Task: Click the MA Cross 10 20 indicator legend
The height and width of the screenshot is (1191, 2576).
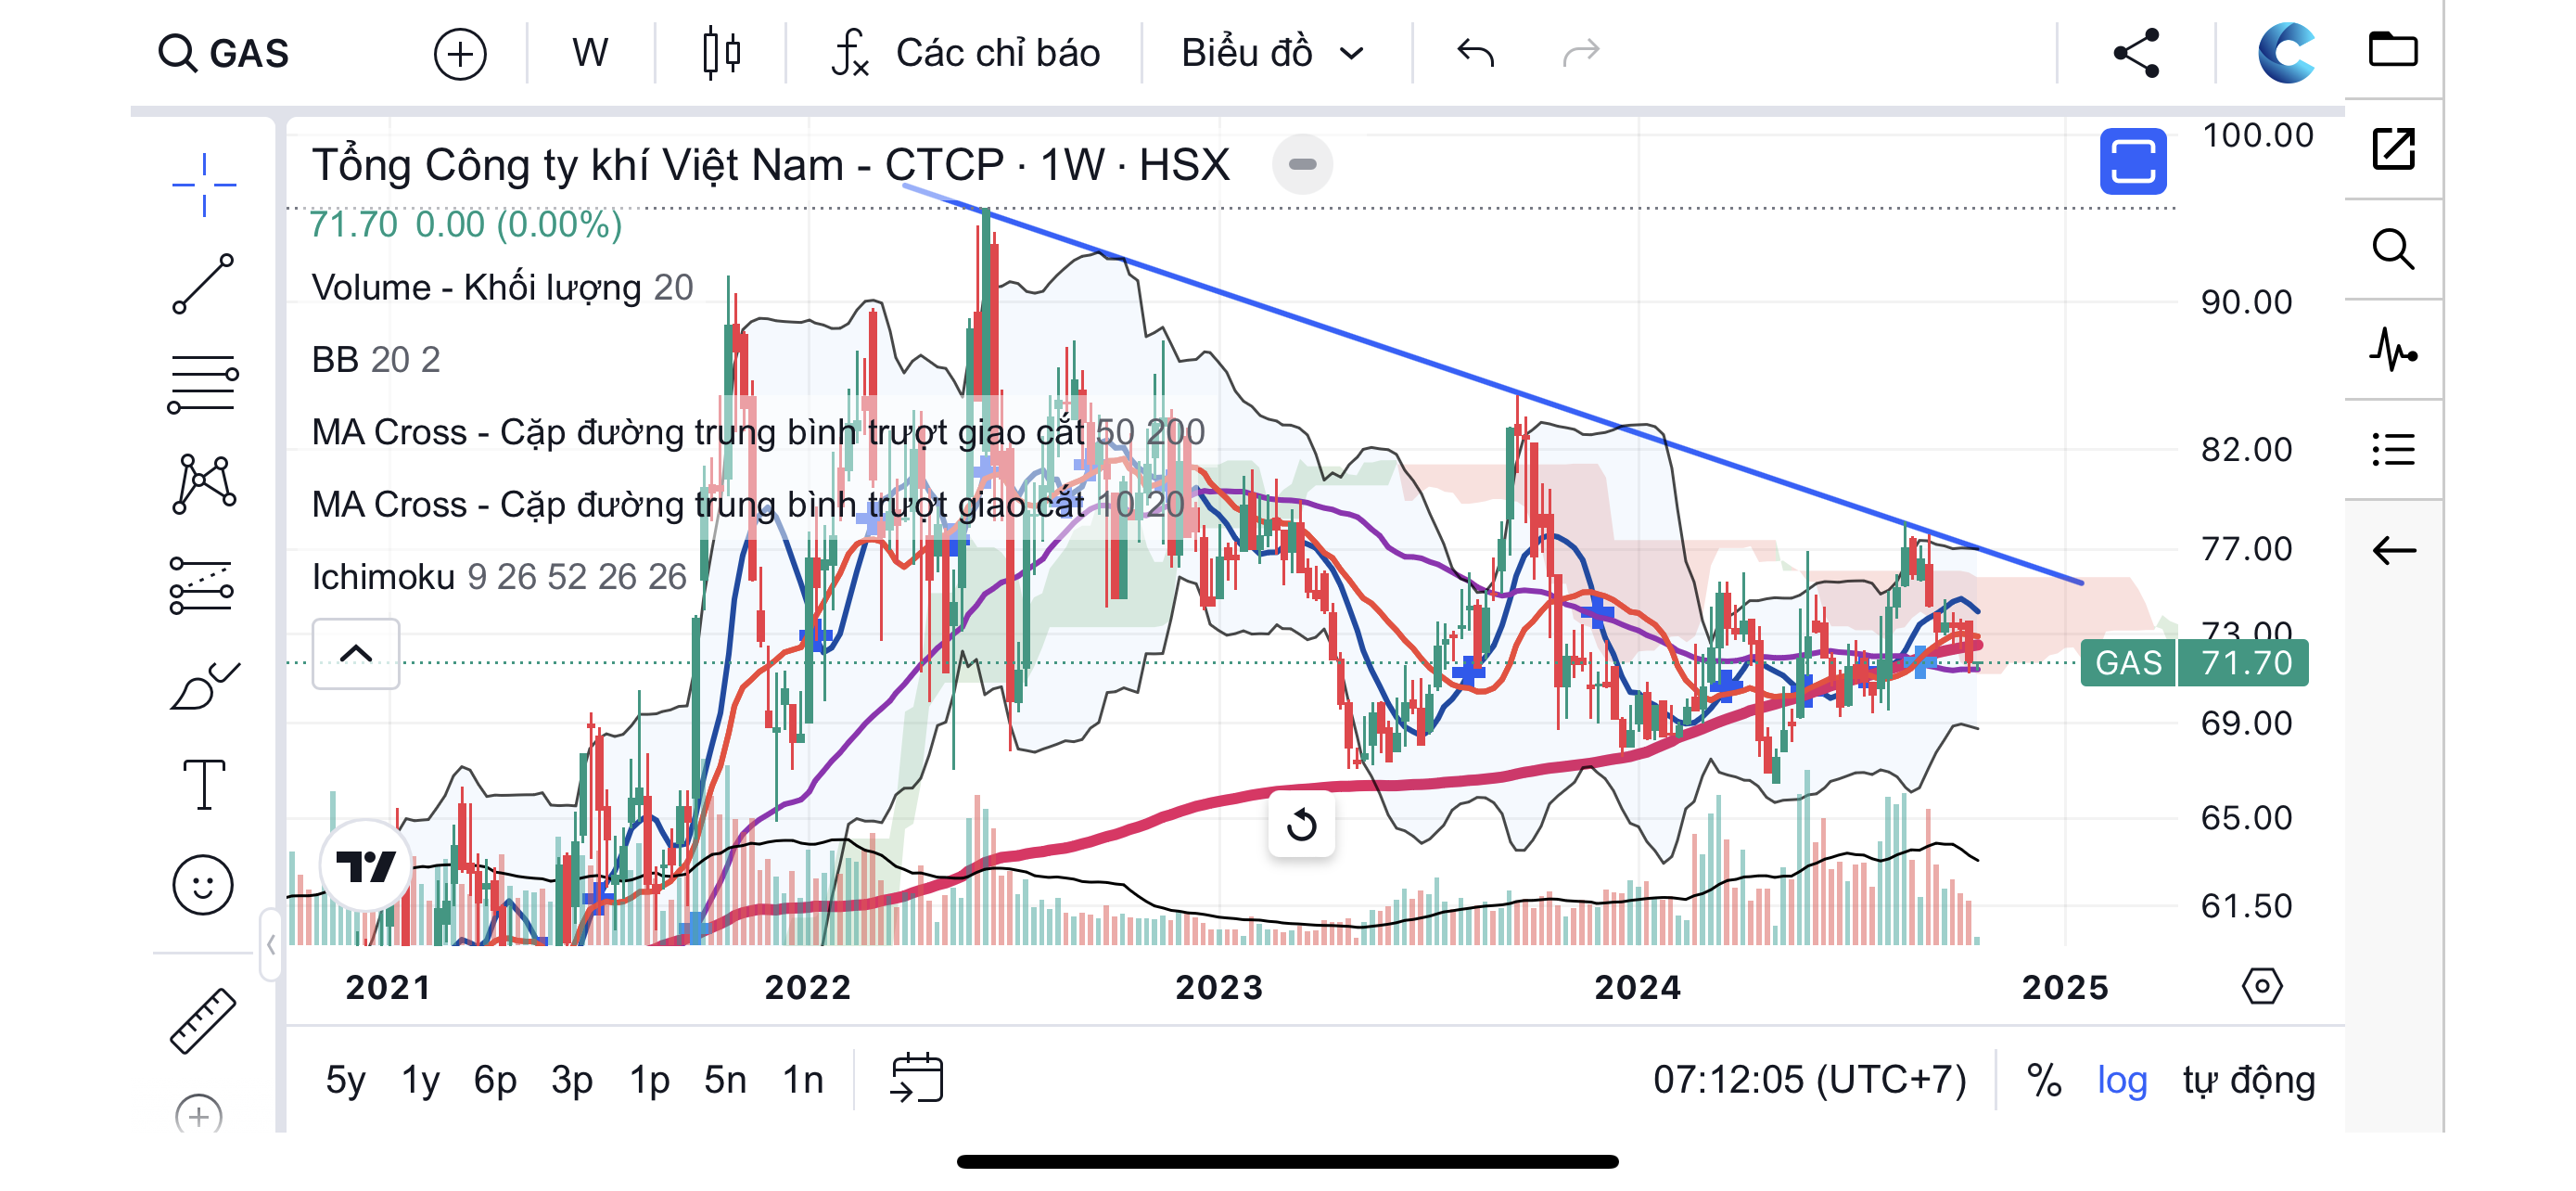Action: tap(748, 504)
